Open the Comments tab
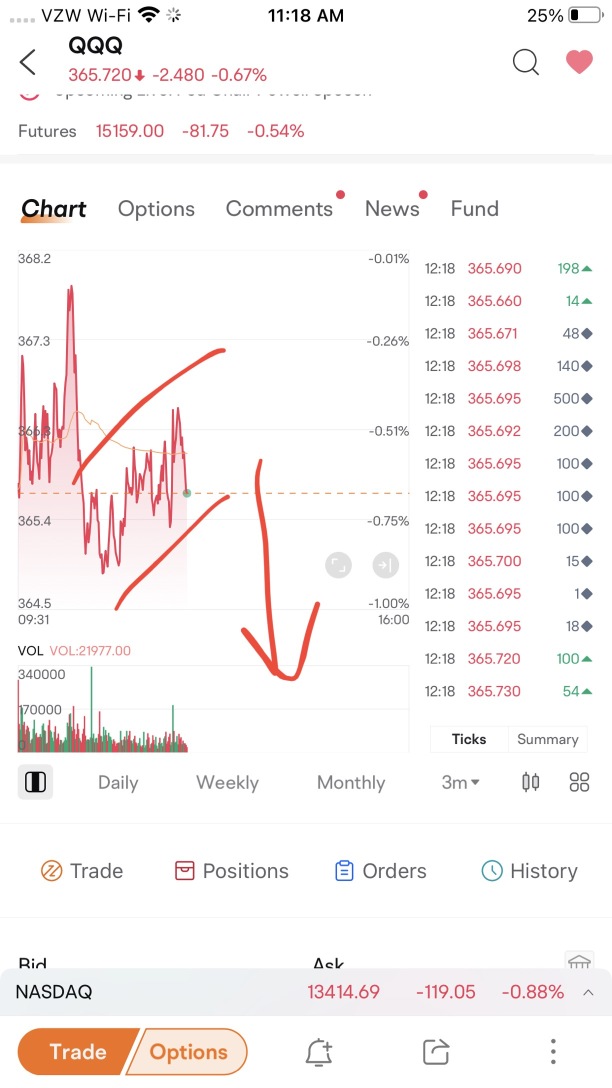Screen dimensions: 612x1088 [x=280, y=208]
